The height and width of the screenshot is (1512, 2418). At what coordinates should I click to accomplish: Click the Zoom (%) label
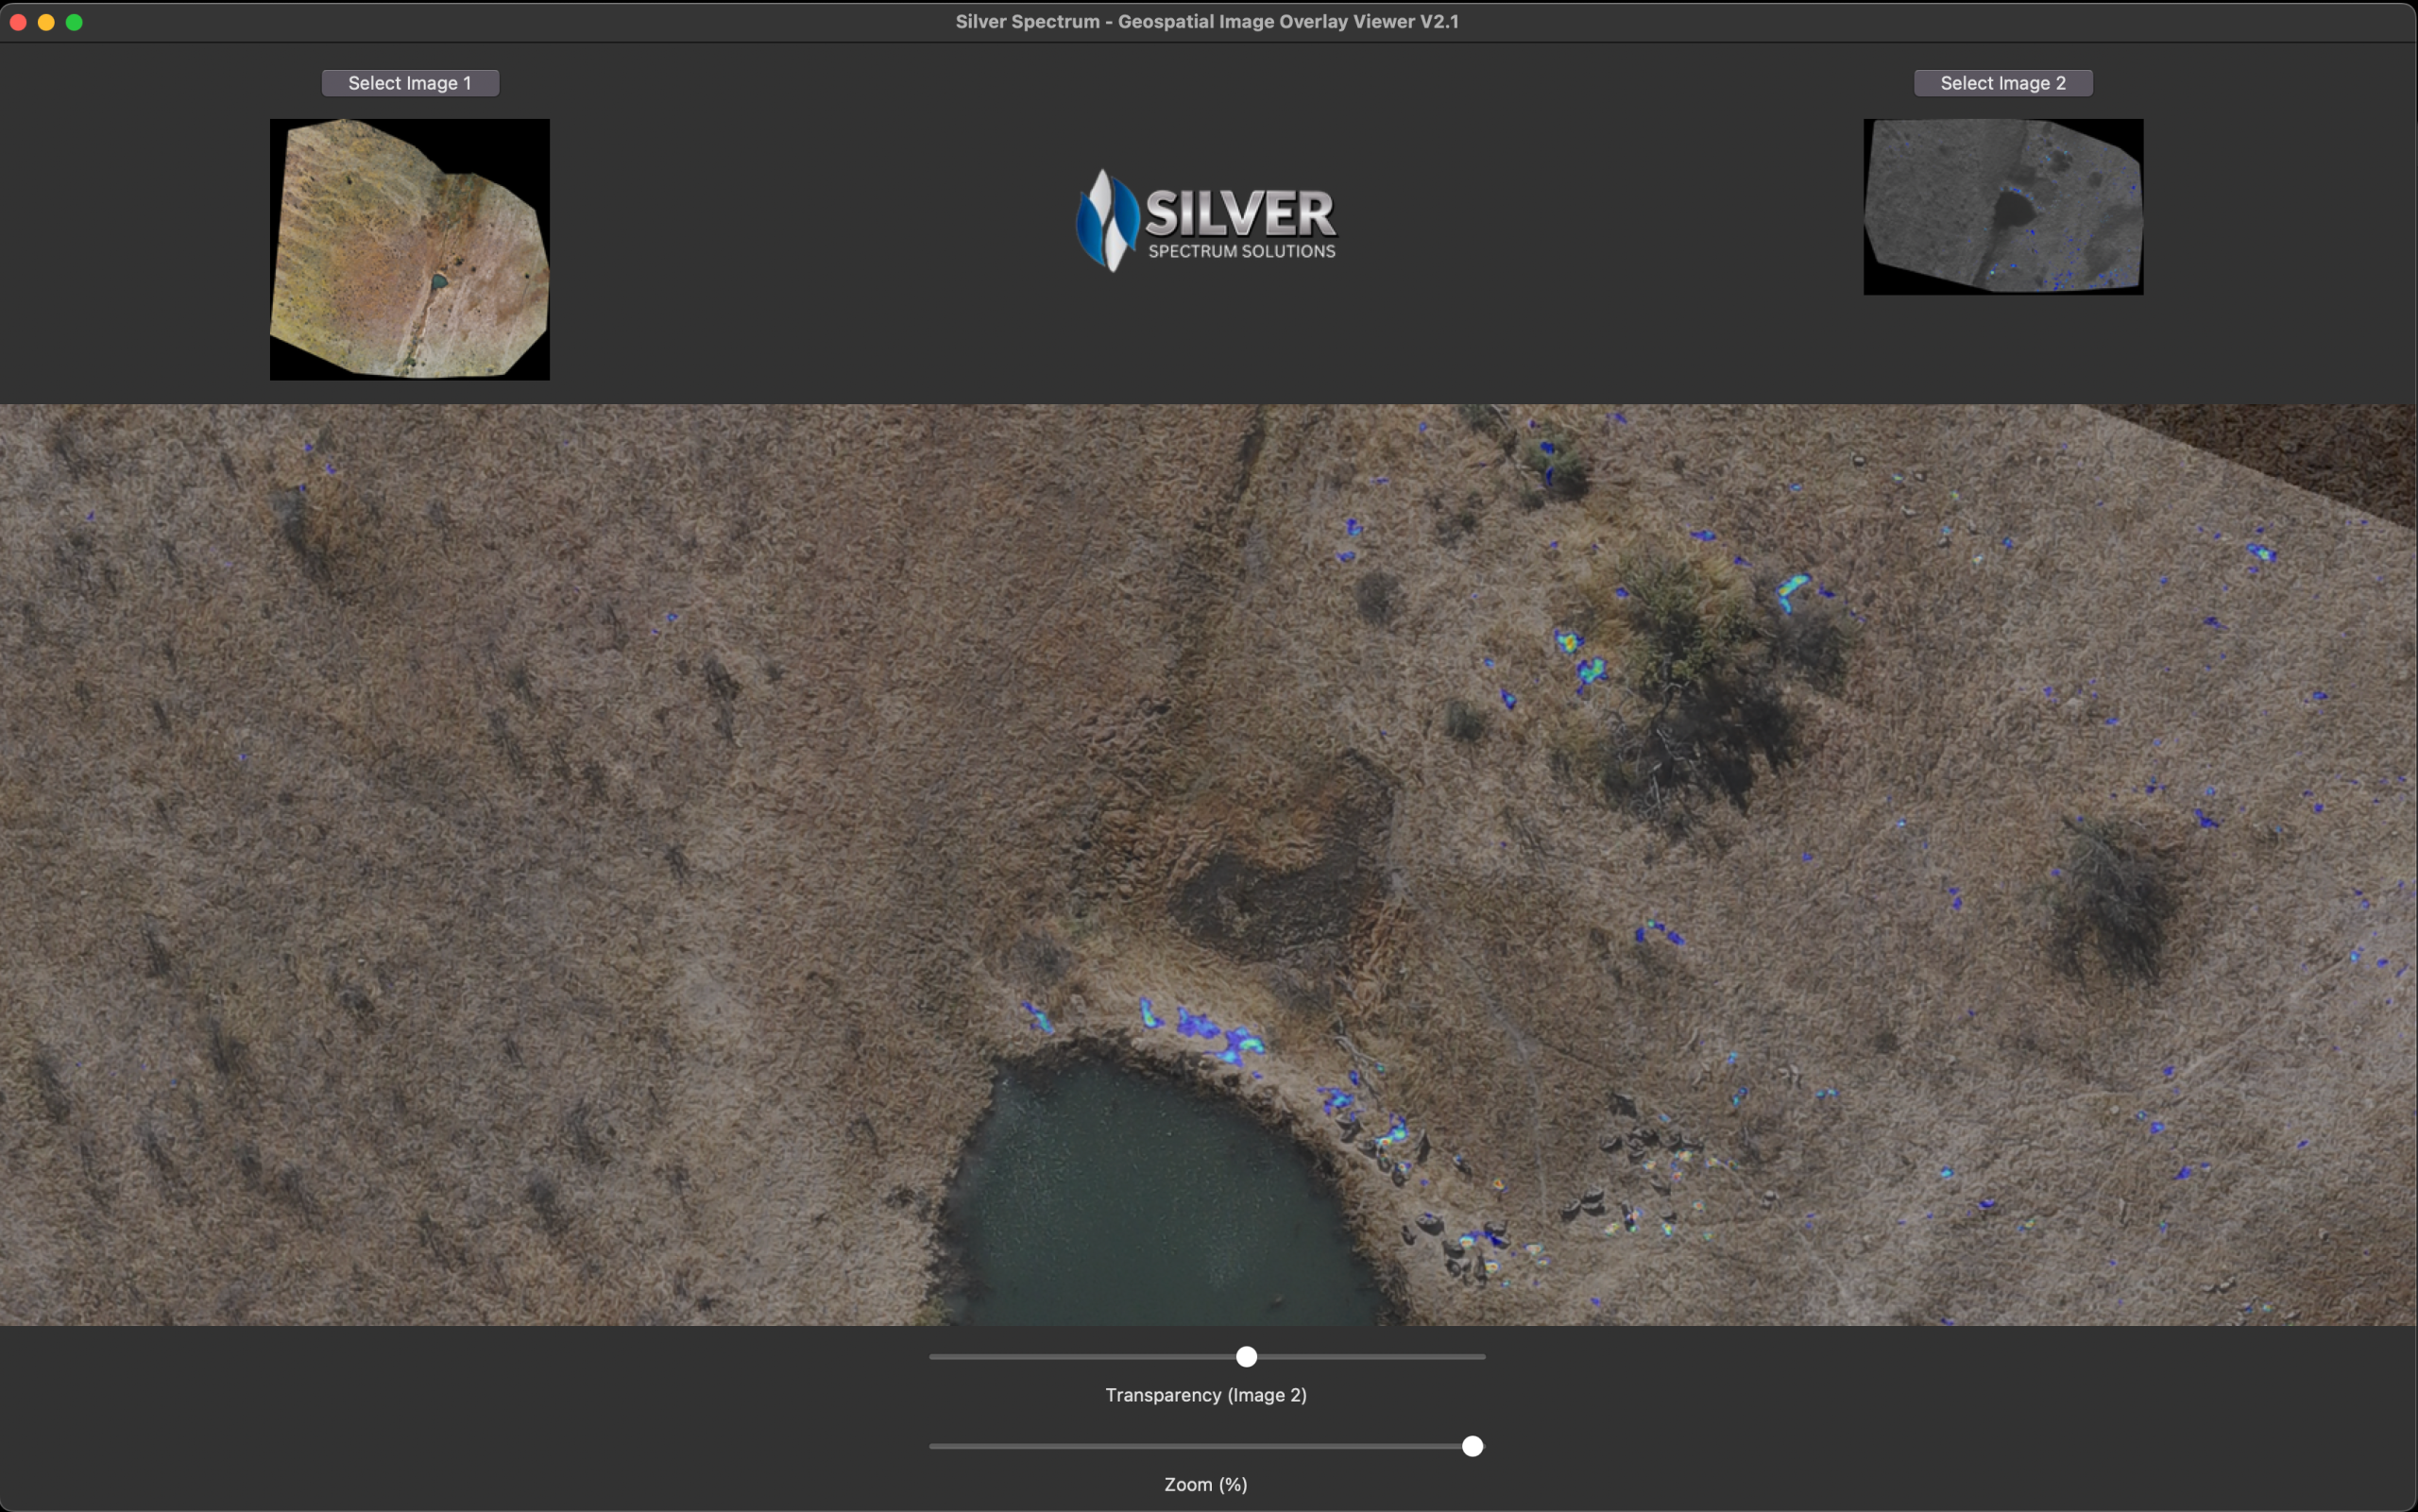(1206, 1484)
